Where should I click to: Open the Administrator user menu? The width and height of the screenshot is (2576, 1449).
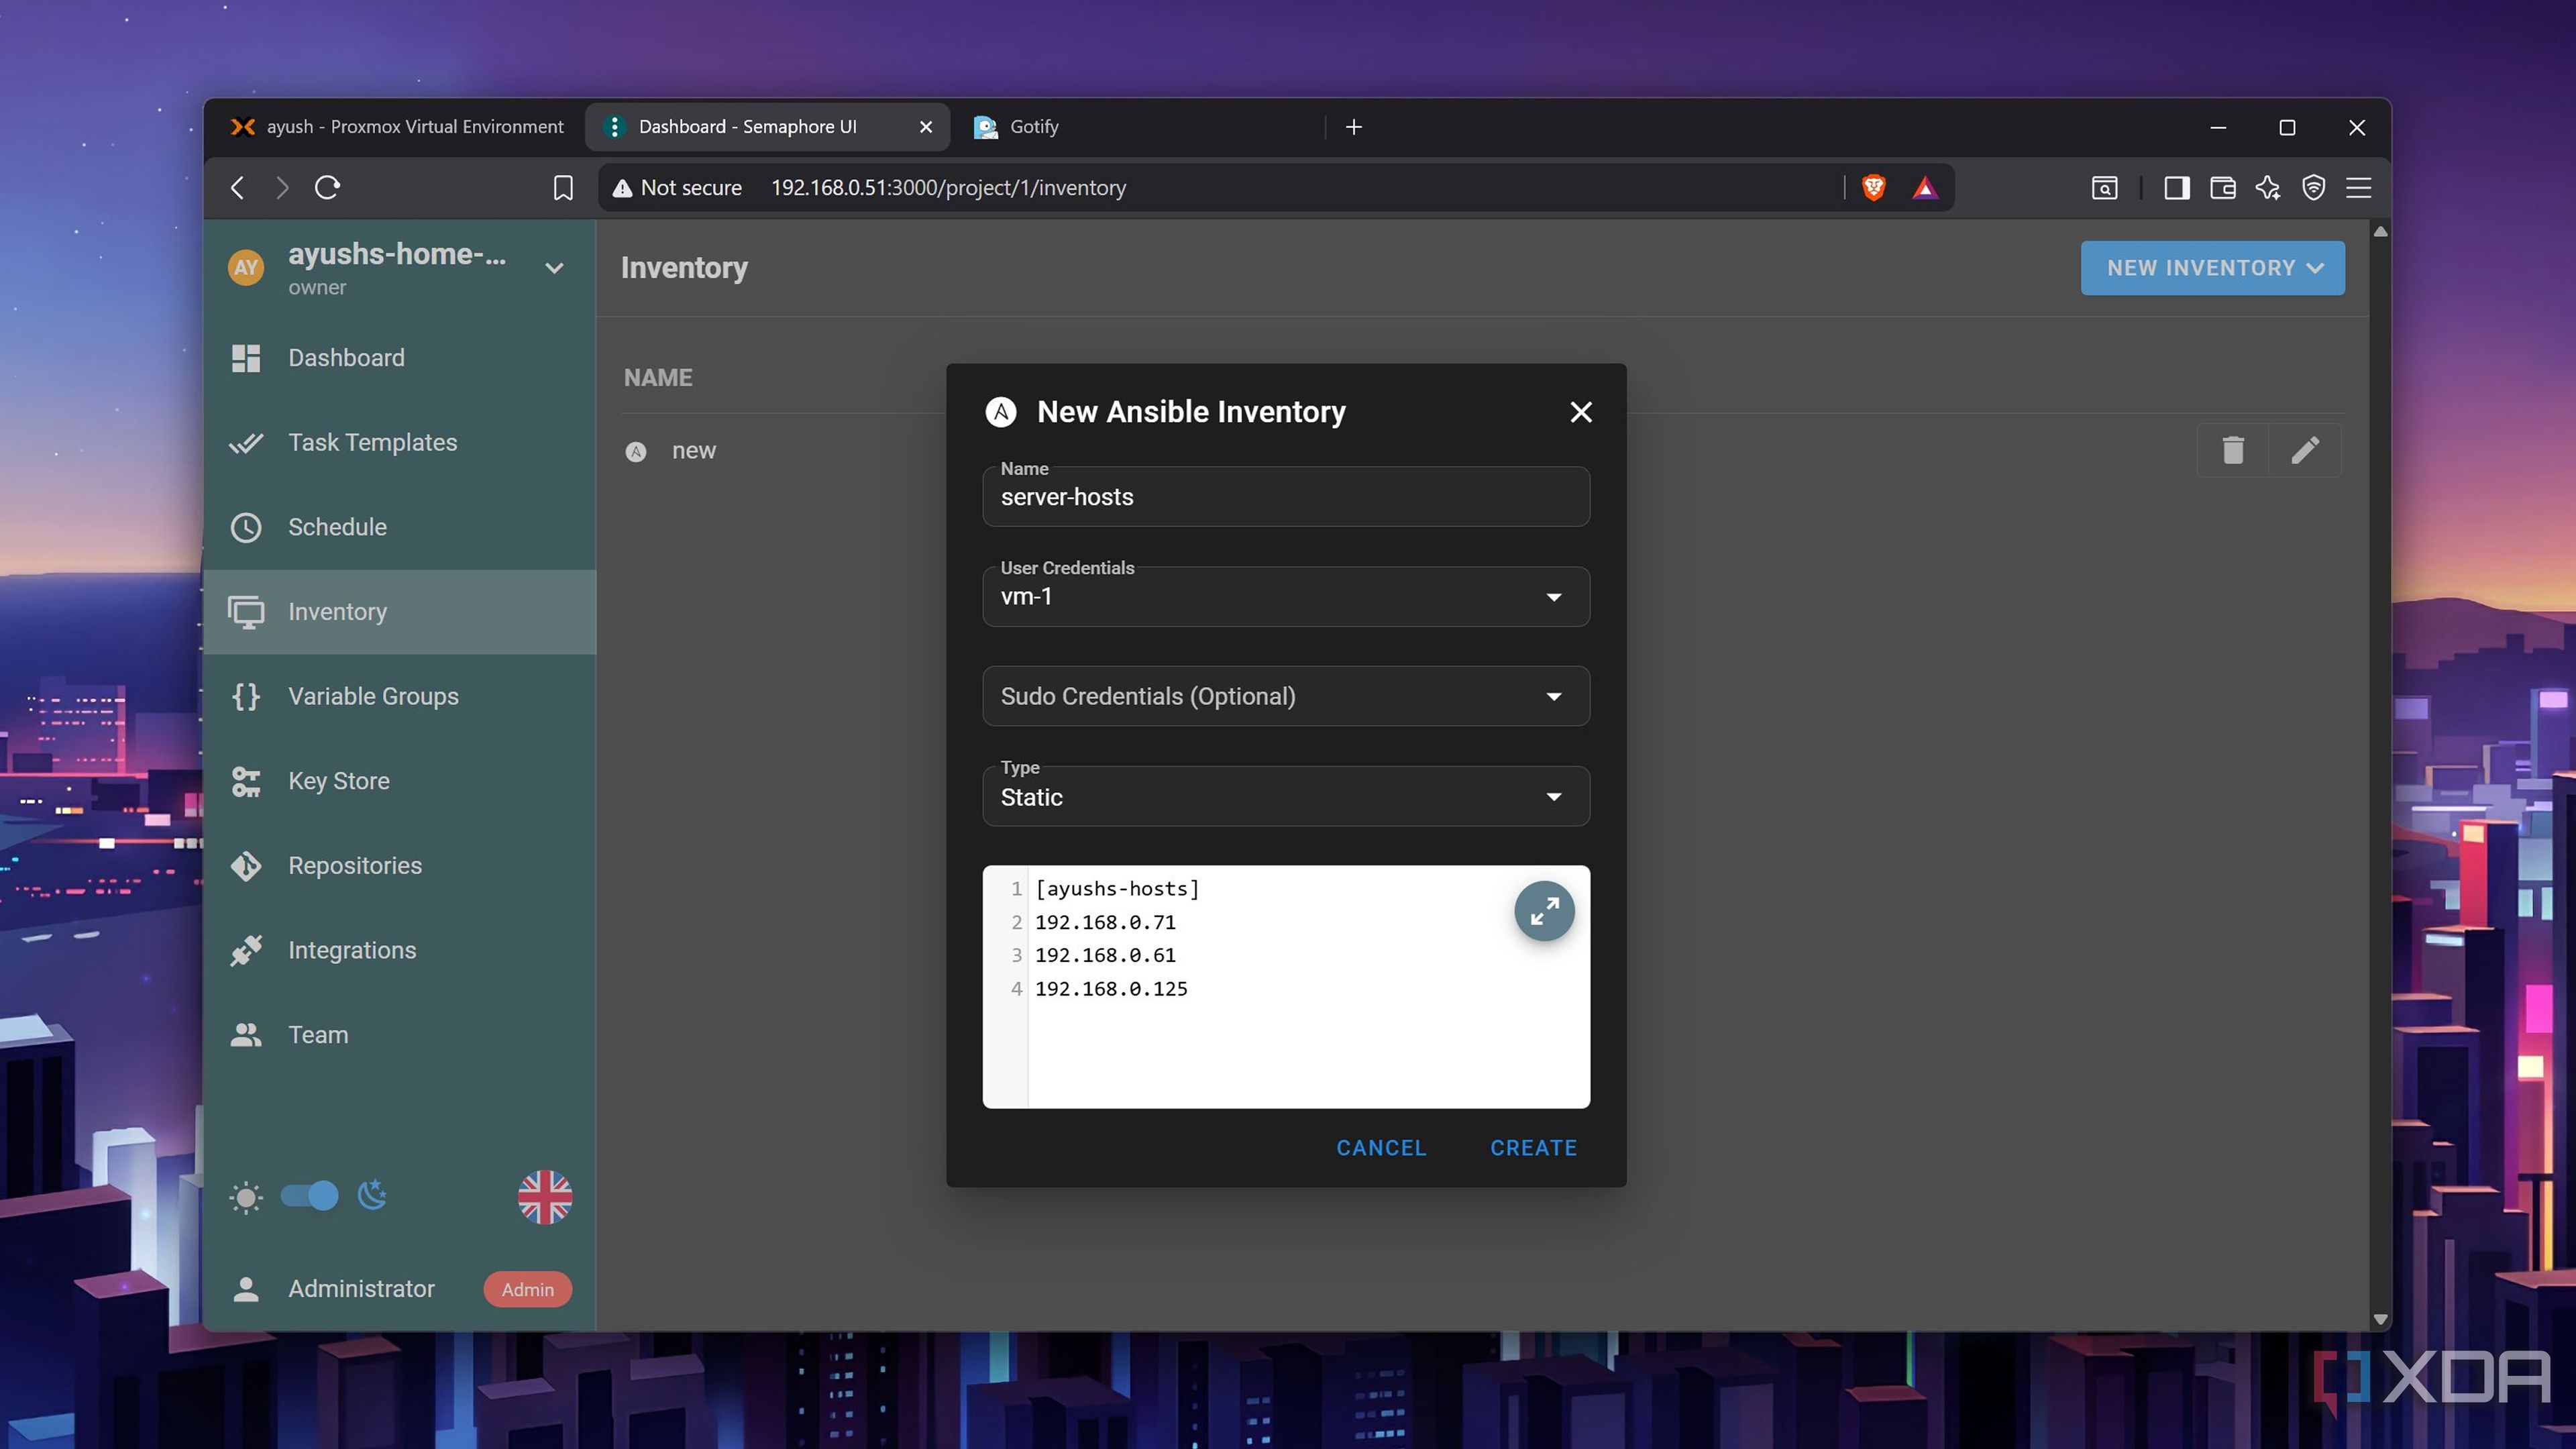pyautogui.click(x=399, y=1289)
